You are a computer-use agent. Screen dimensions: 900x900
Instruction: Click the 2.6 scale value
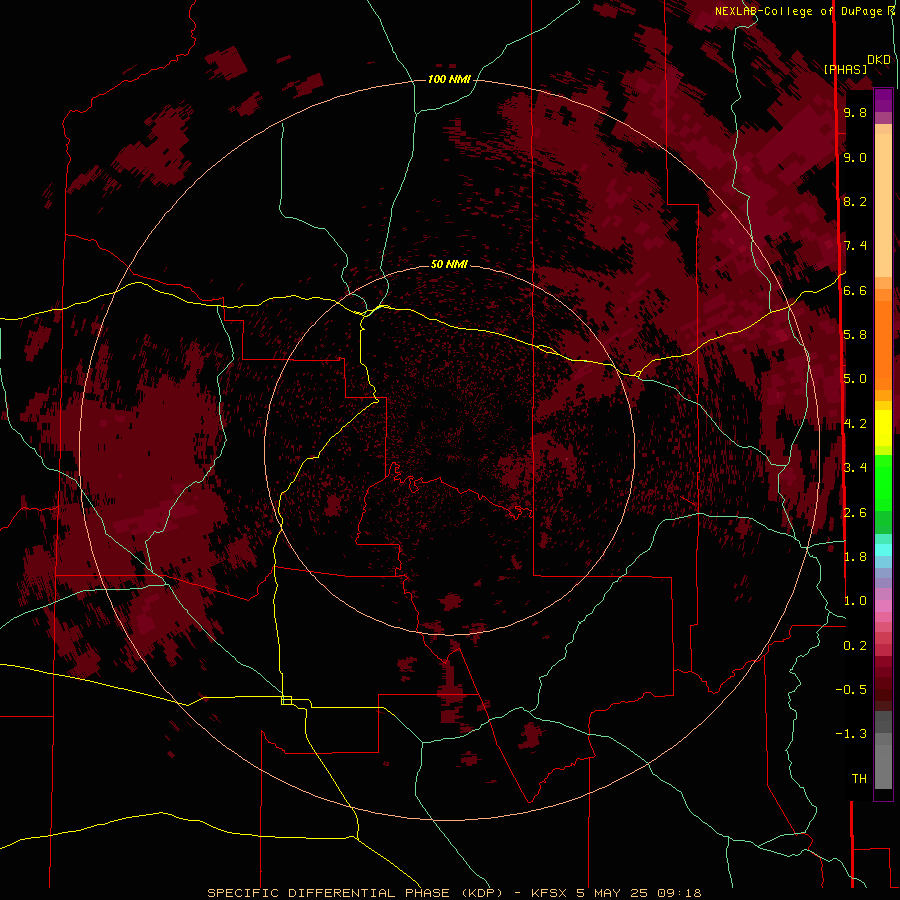pos(855,513)
